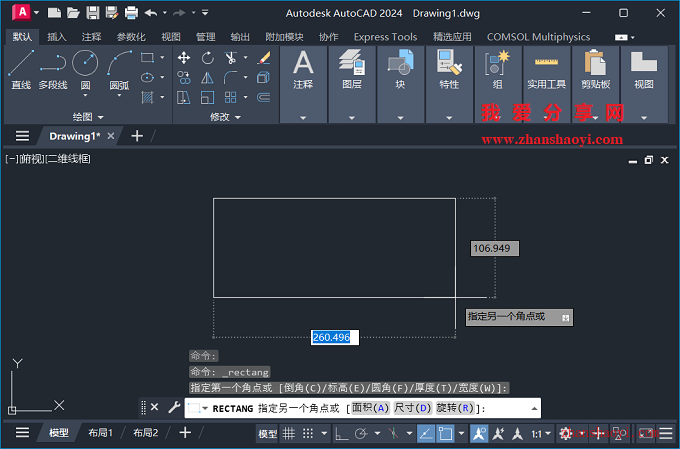
Task: Expand the Circle (圆) options dropdown arrow
Action: (x=85, y=95)
